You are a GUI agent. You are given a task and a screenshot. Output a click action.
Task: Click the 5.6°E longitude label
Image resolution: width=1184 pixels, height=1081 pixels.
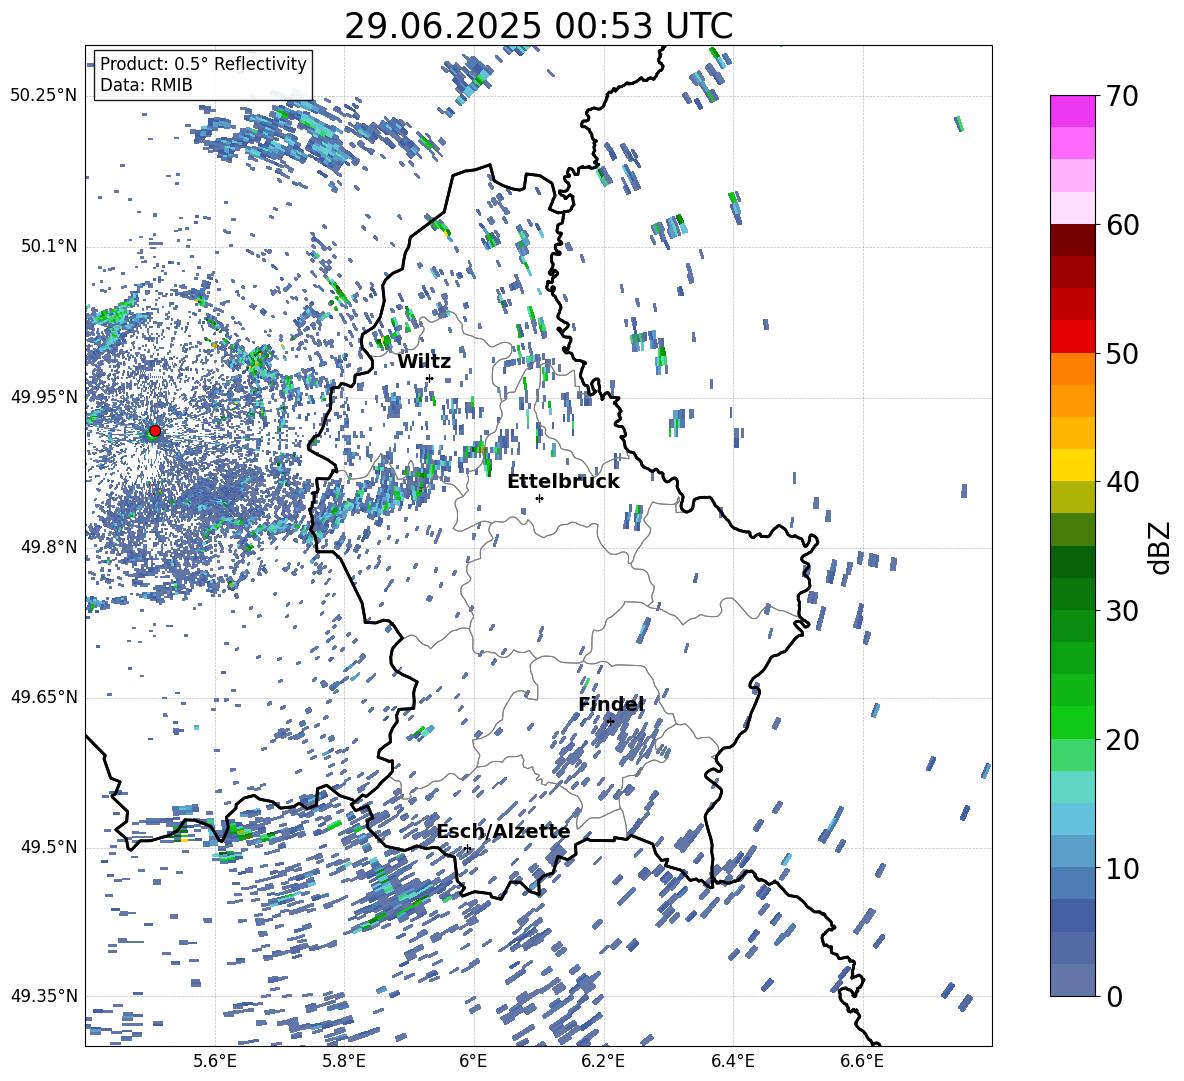(214, 1061)
